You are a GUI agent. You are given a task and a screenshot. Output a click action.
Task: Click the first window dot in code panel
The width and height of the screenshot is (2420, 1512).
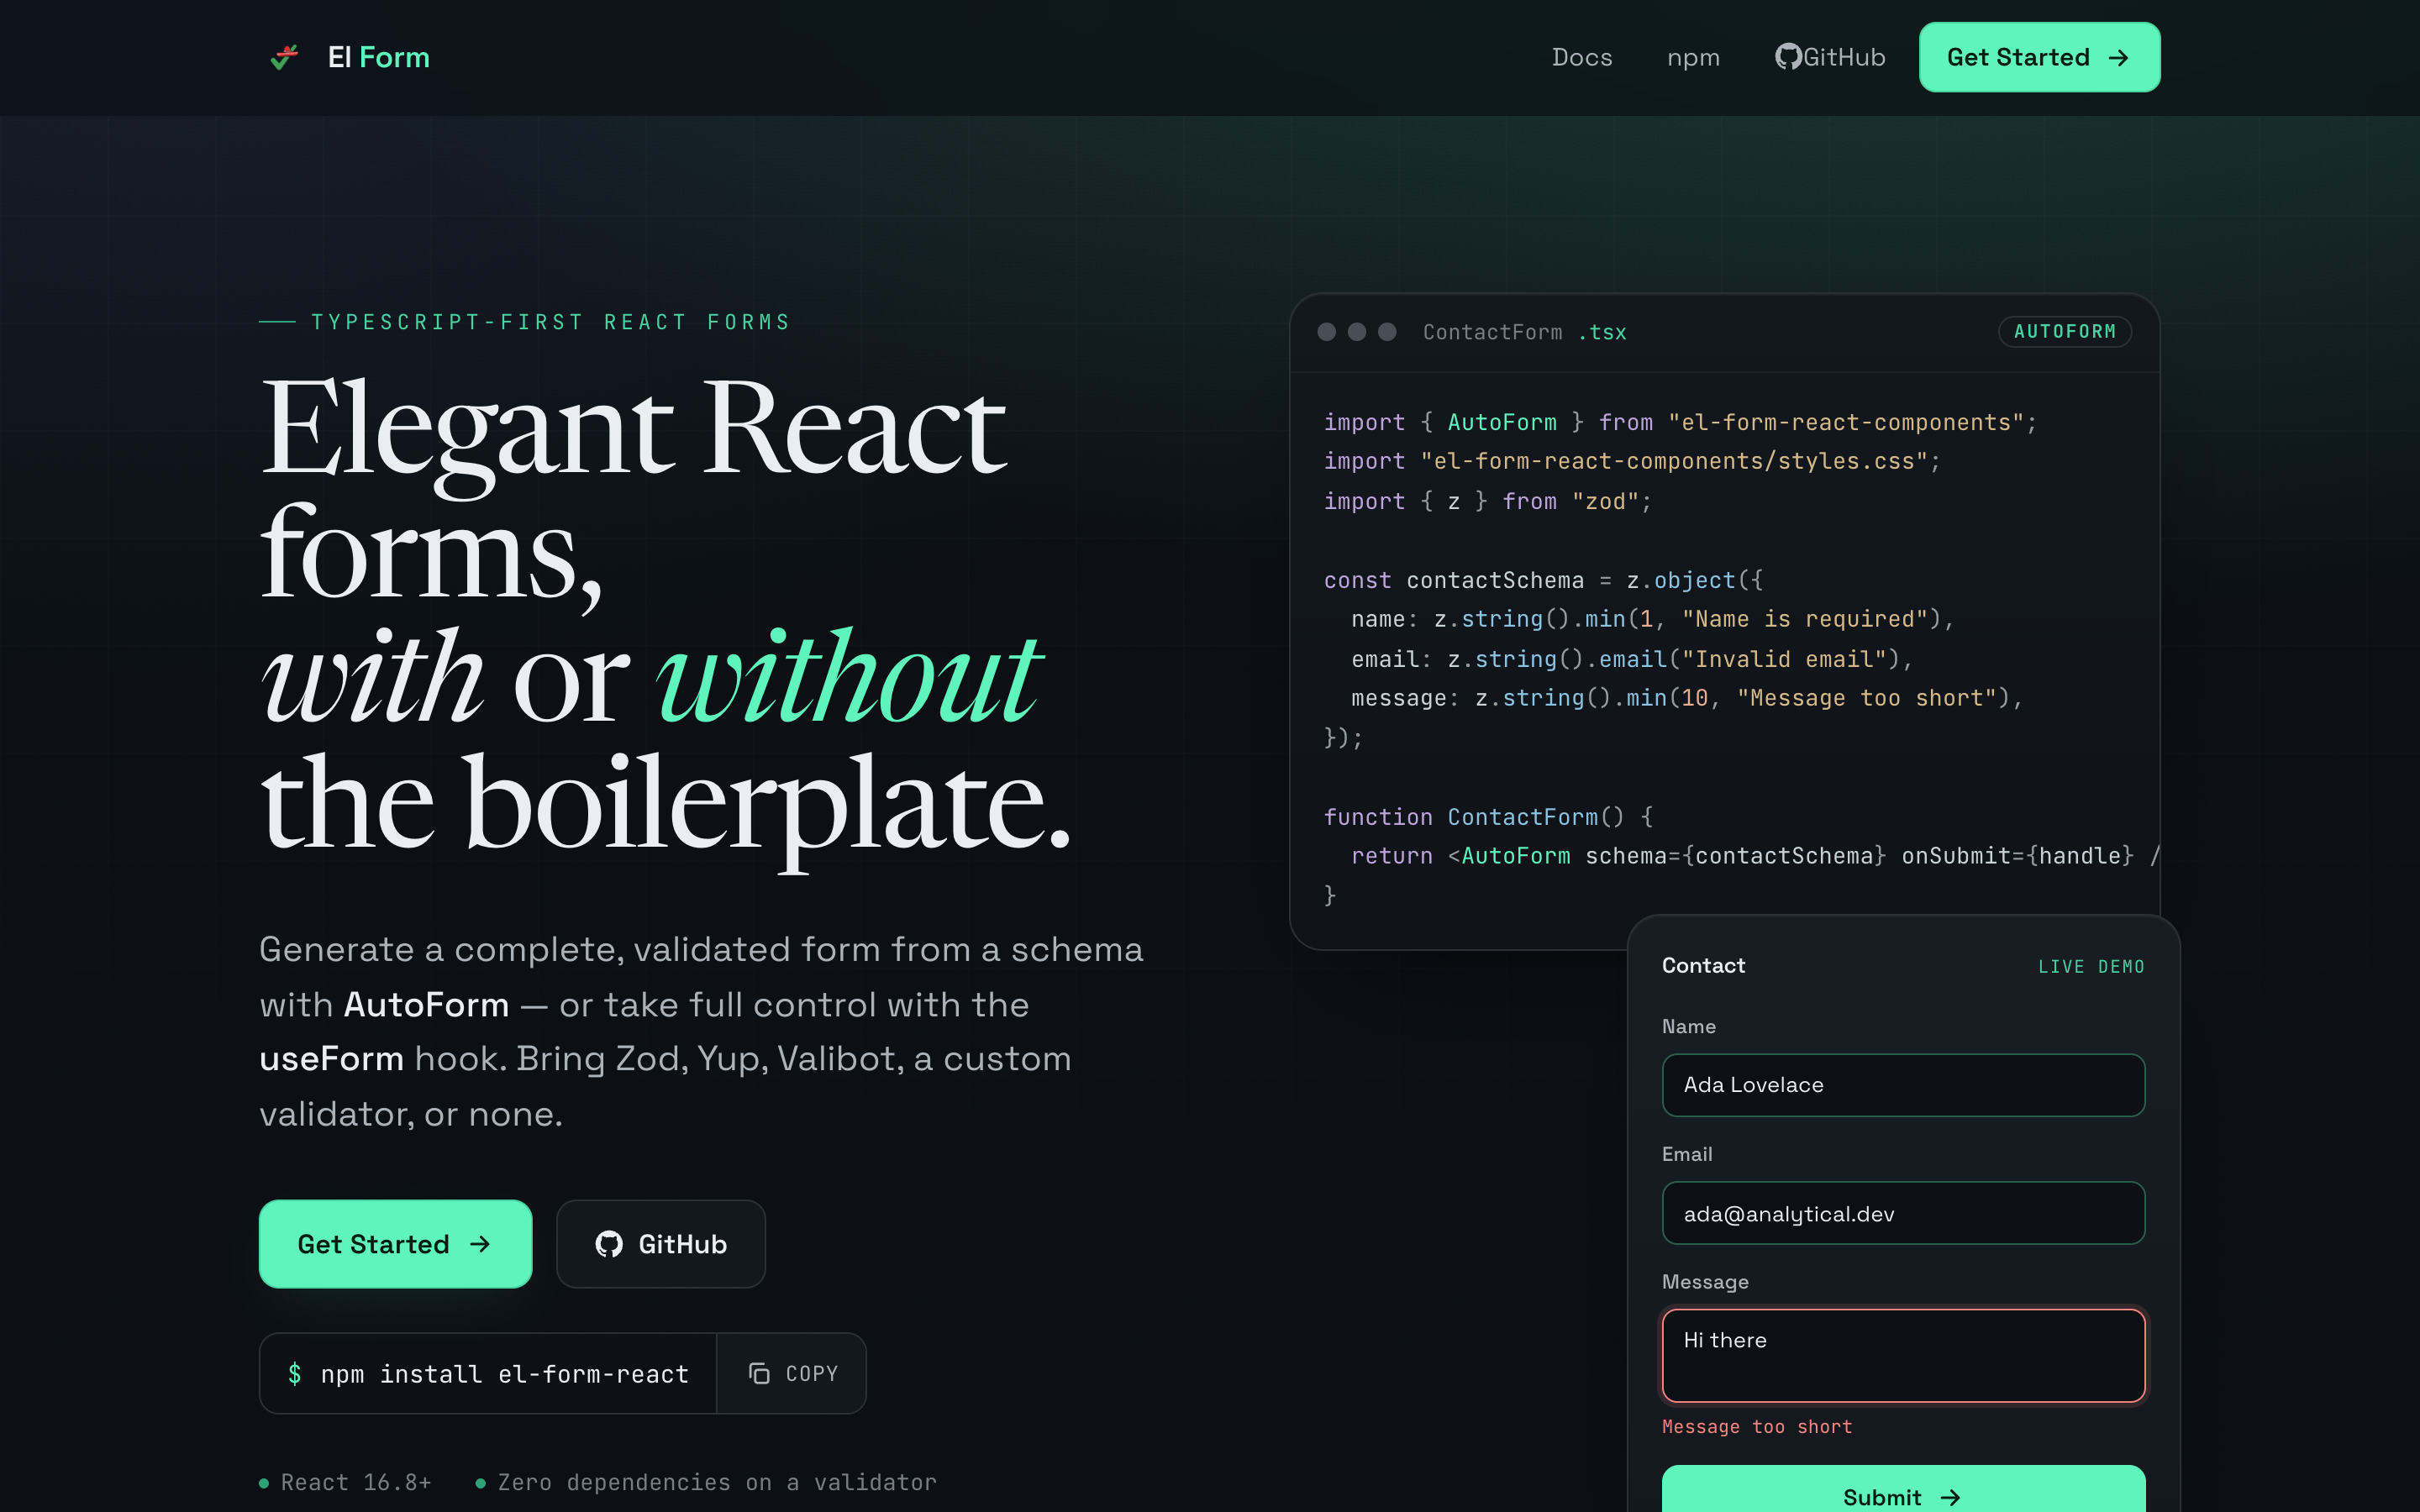tap(1327, 332)
